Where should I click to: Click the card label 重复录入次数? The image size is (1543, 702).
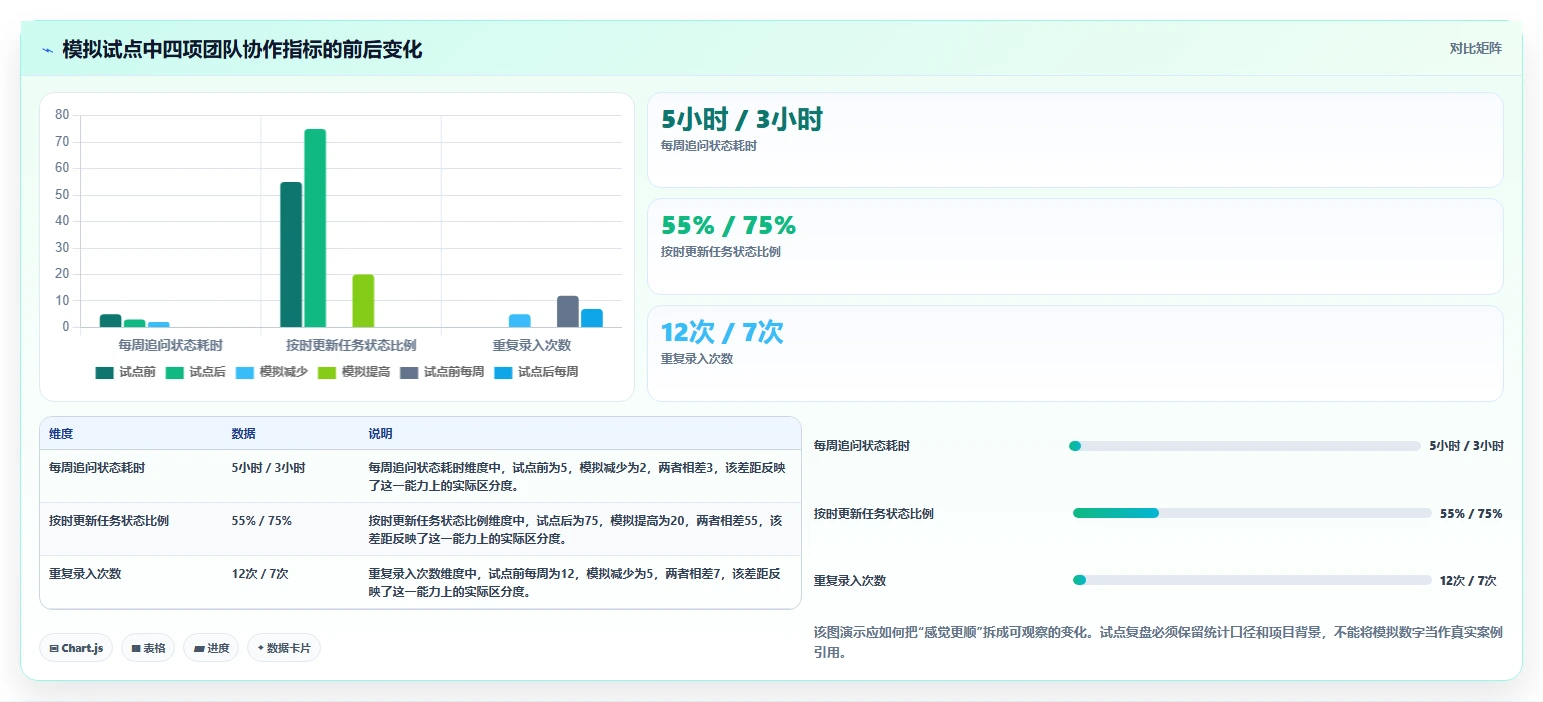pos(697,359)
